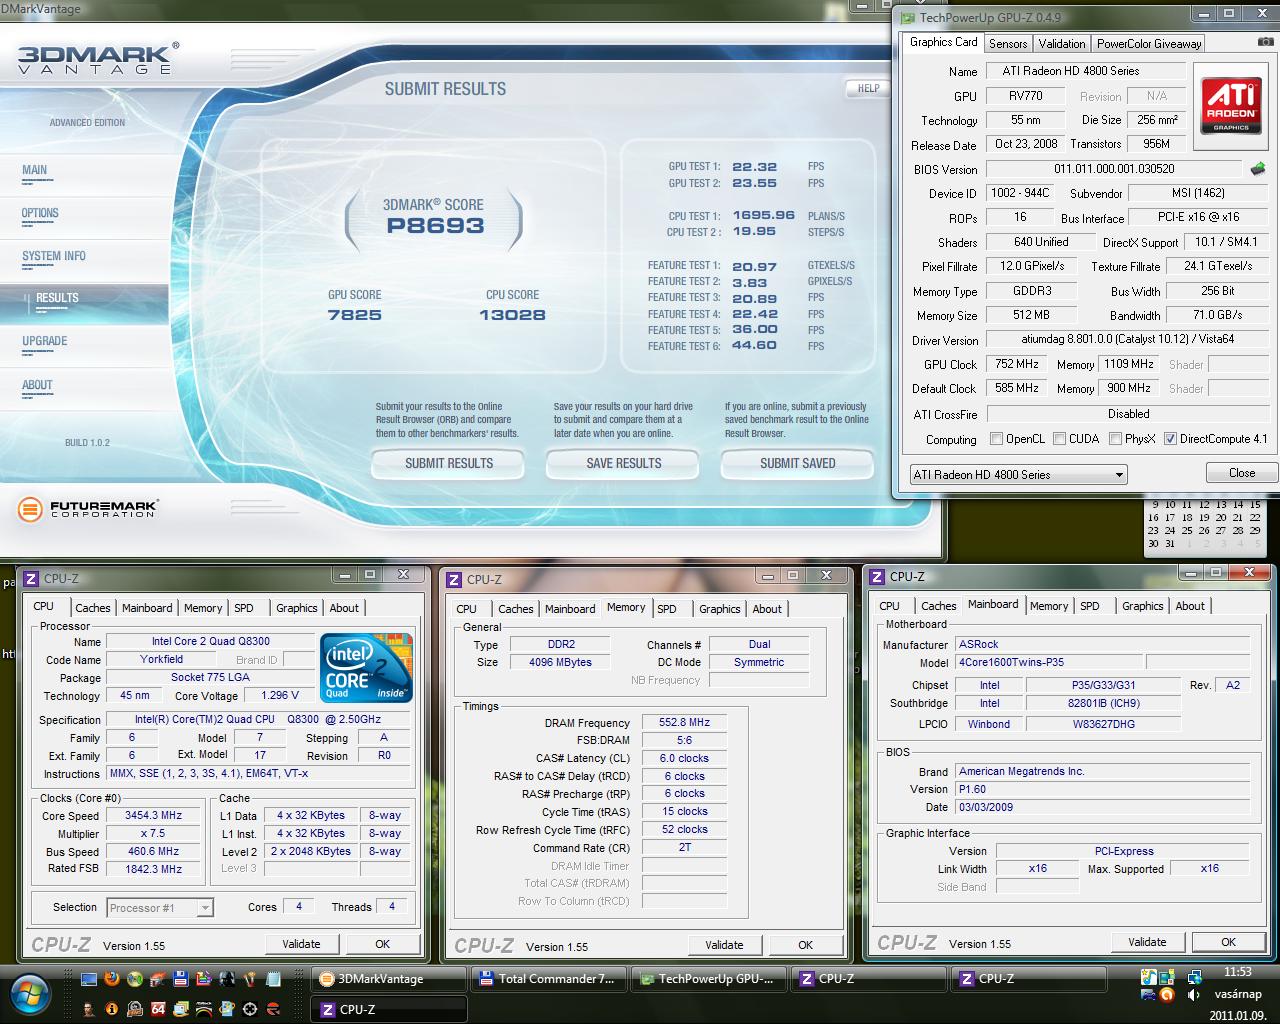Switch to Total Commander in the taskbar
Viewport: 1280px width, 1024px height.
[549, 979]
